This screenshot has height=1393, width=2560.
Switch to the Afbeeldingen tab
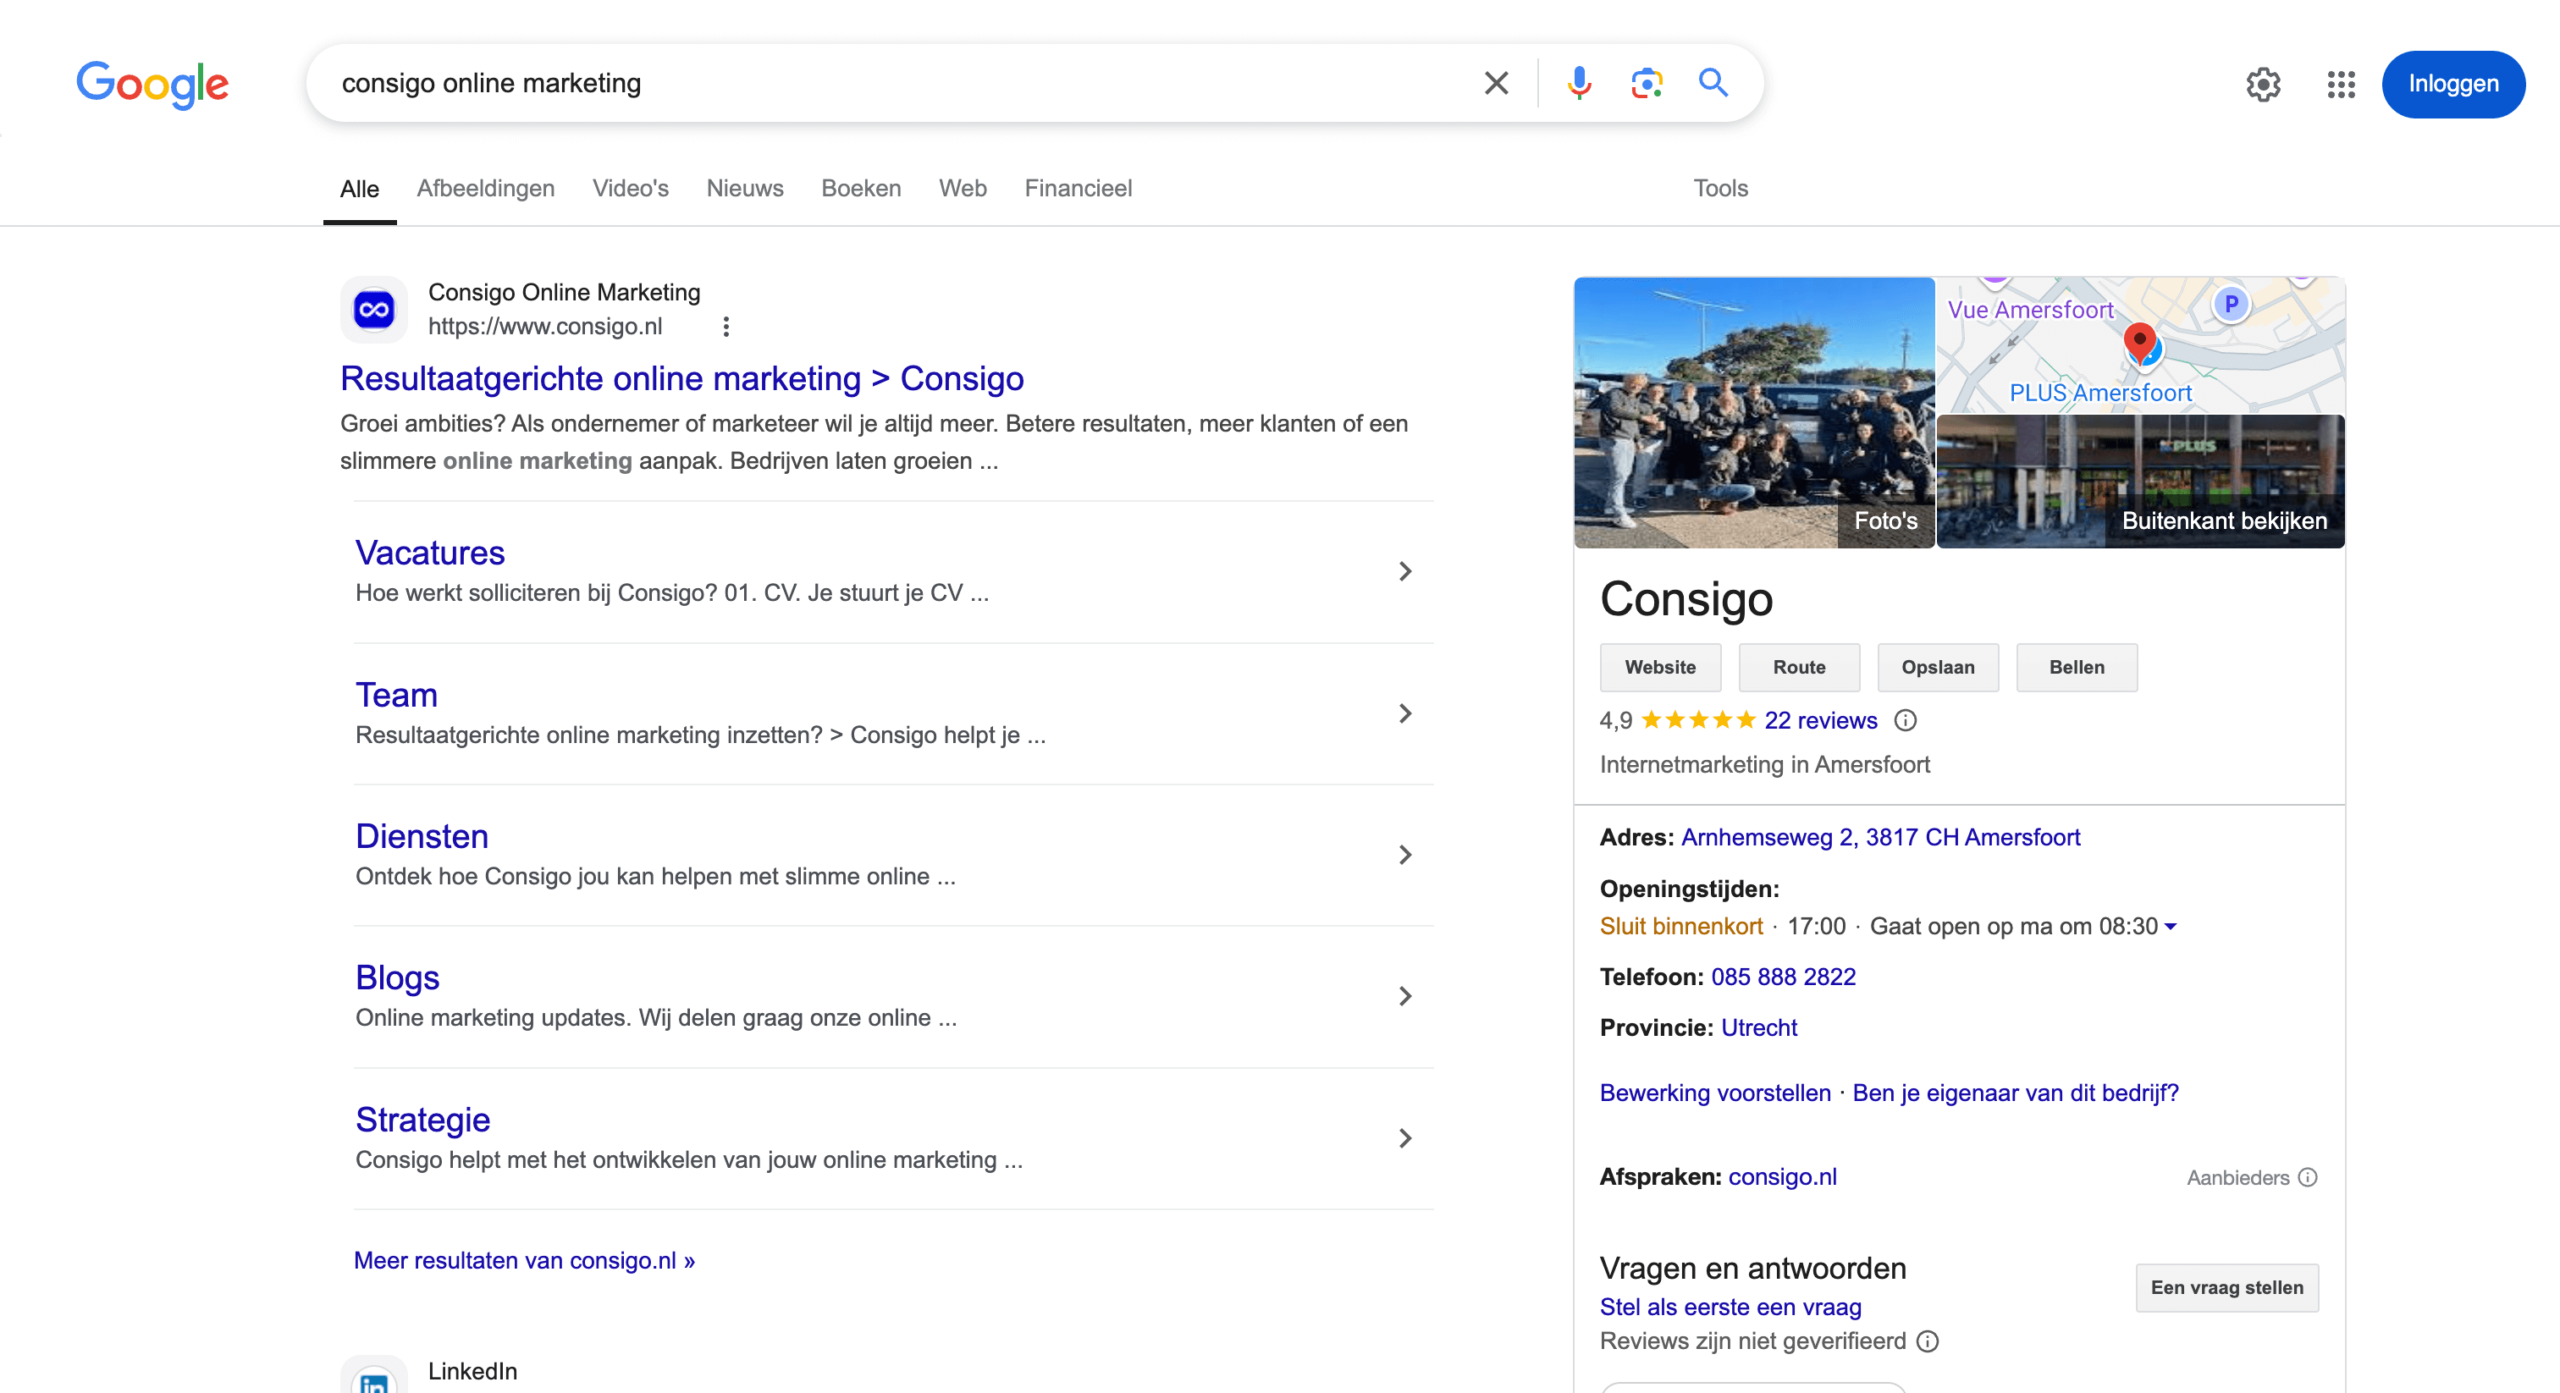point(485,188)
